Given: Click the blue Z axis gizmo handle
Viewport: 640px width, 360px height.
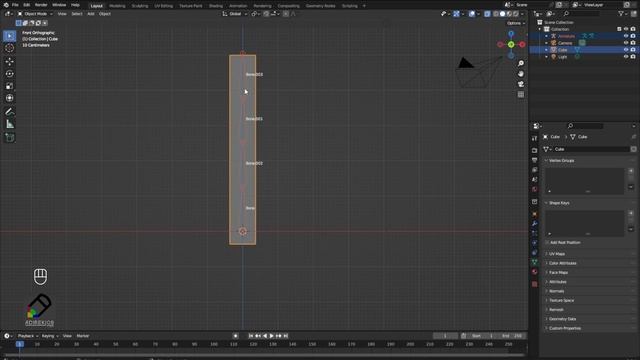Looking at the screenshot, I should click(x=511, y=34).
